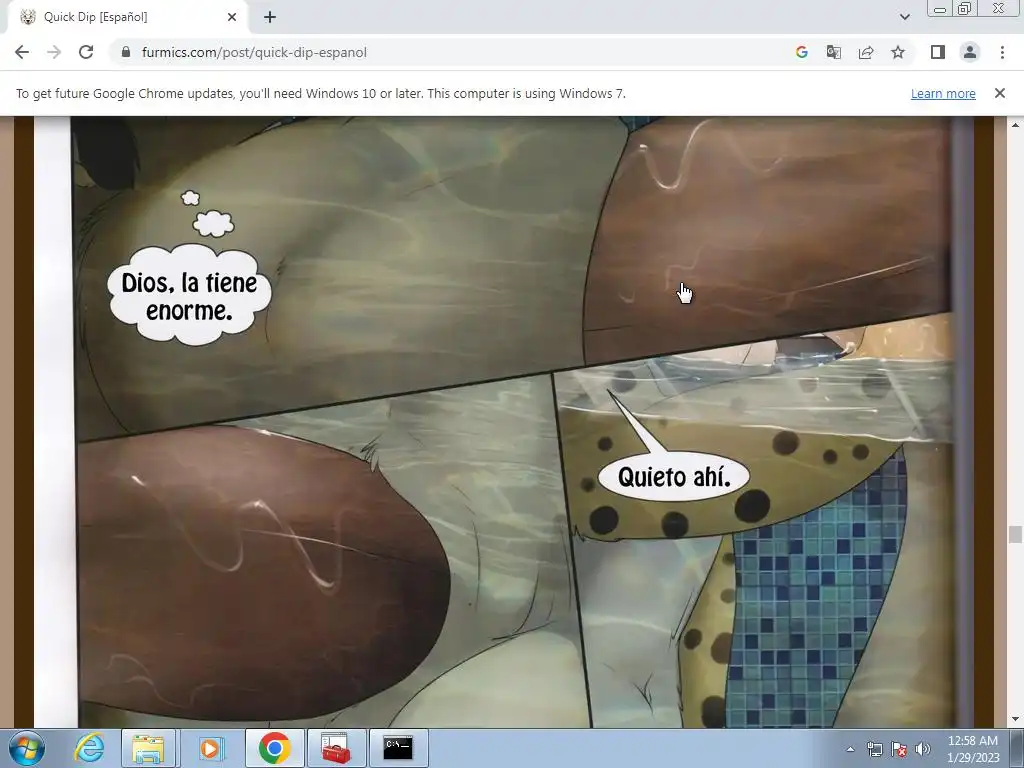Viewport: 1024px width, 768px height.
Task: Open File Explorer from taskbar
Action: 148,748
